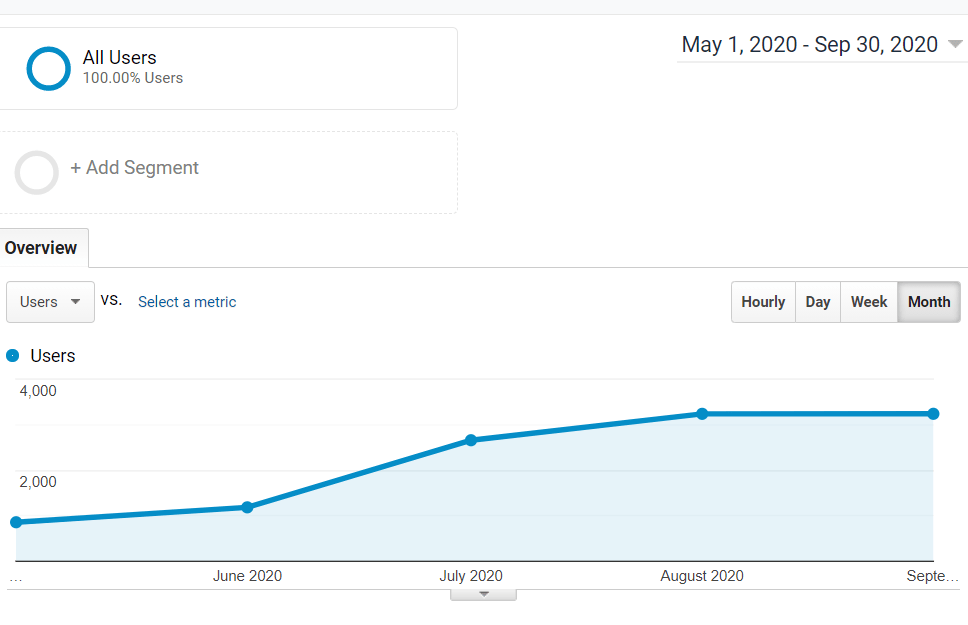Click the September data point on the chart
This screenshot has height=625, width=968.
pyautogui.click(x=933, y=412)
